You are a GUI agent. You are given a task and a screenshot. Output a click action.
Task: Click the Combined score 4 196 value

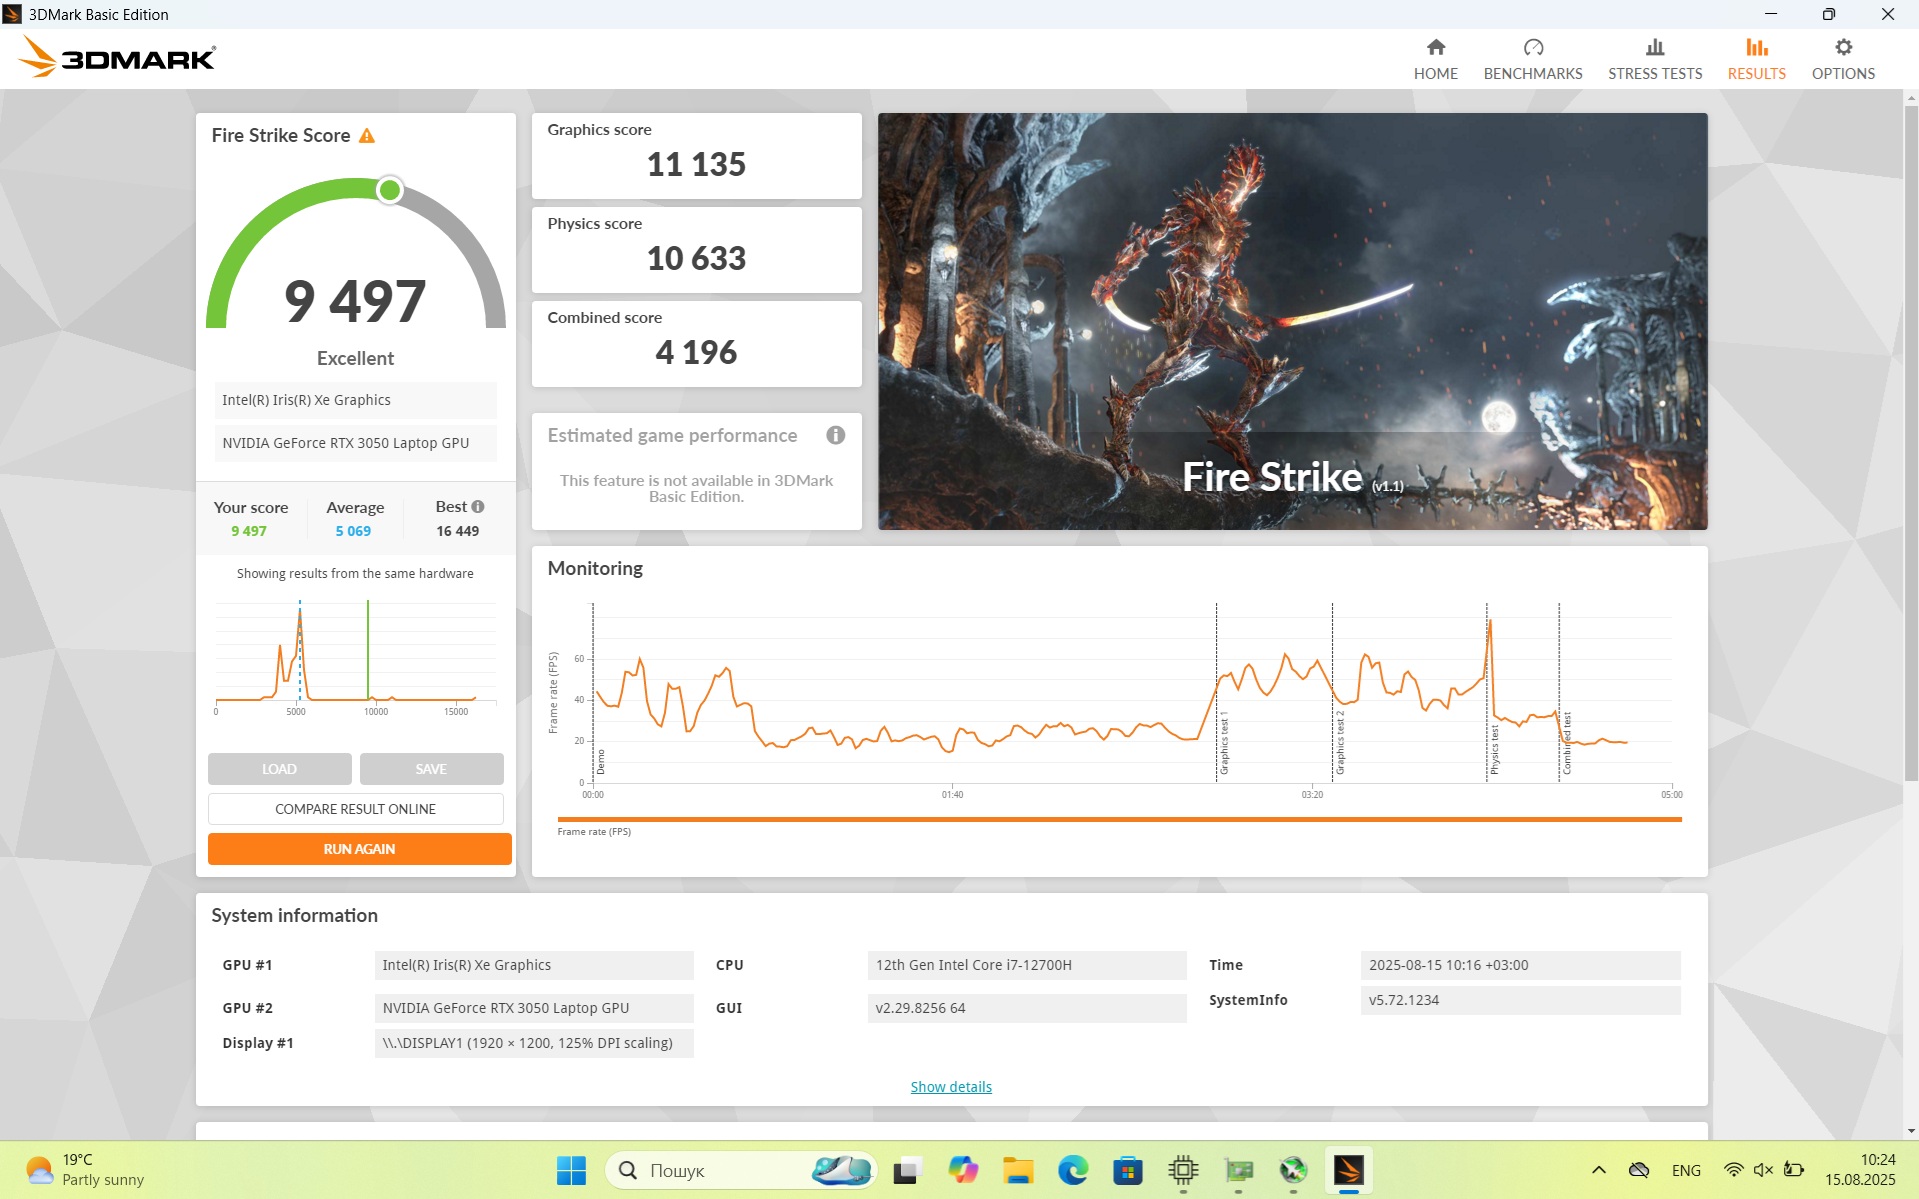(x=696, y=352)
